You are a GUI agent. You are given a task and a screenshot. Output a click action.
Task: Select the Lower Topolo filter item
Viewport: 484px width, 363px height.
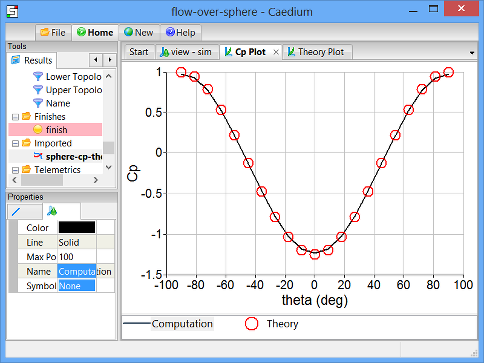[x=74, y=77]
